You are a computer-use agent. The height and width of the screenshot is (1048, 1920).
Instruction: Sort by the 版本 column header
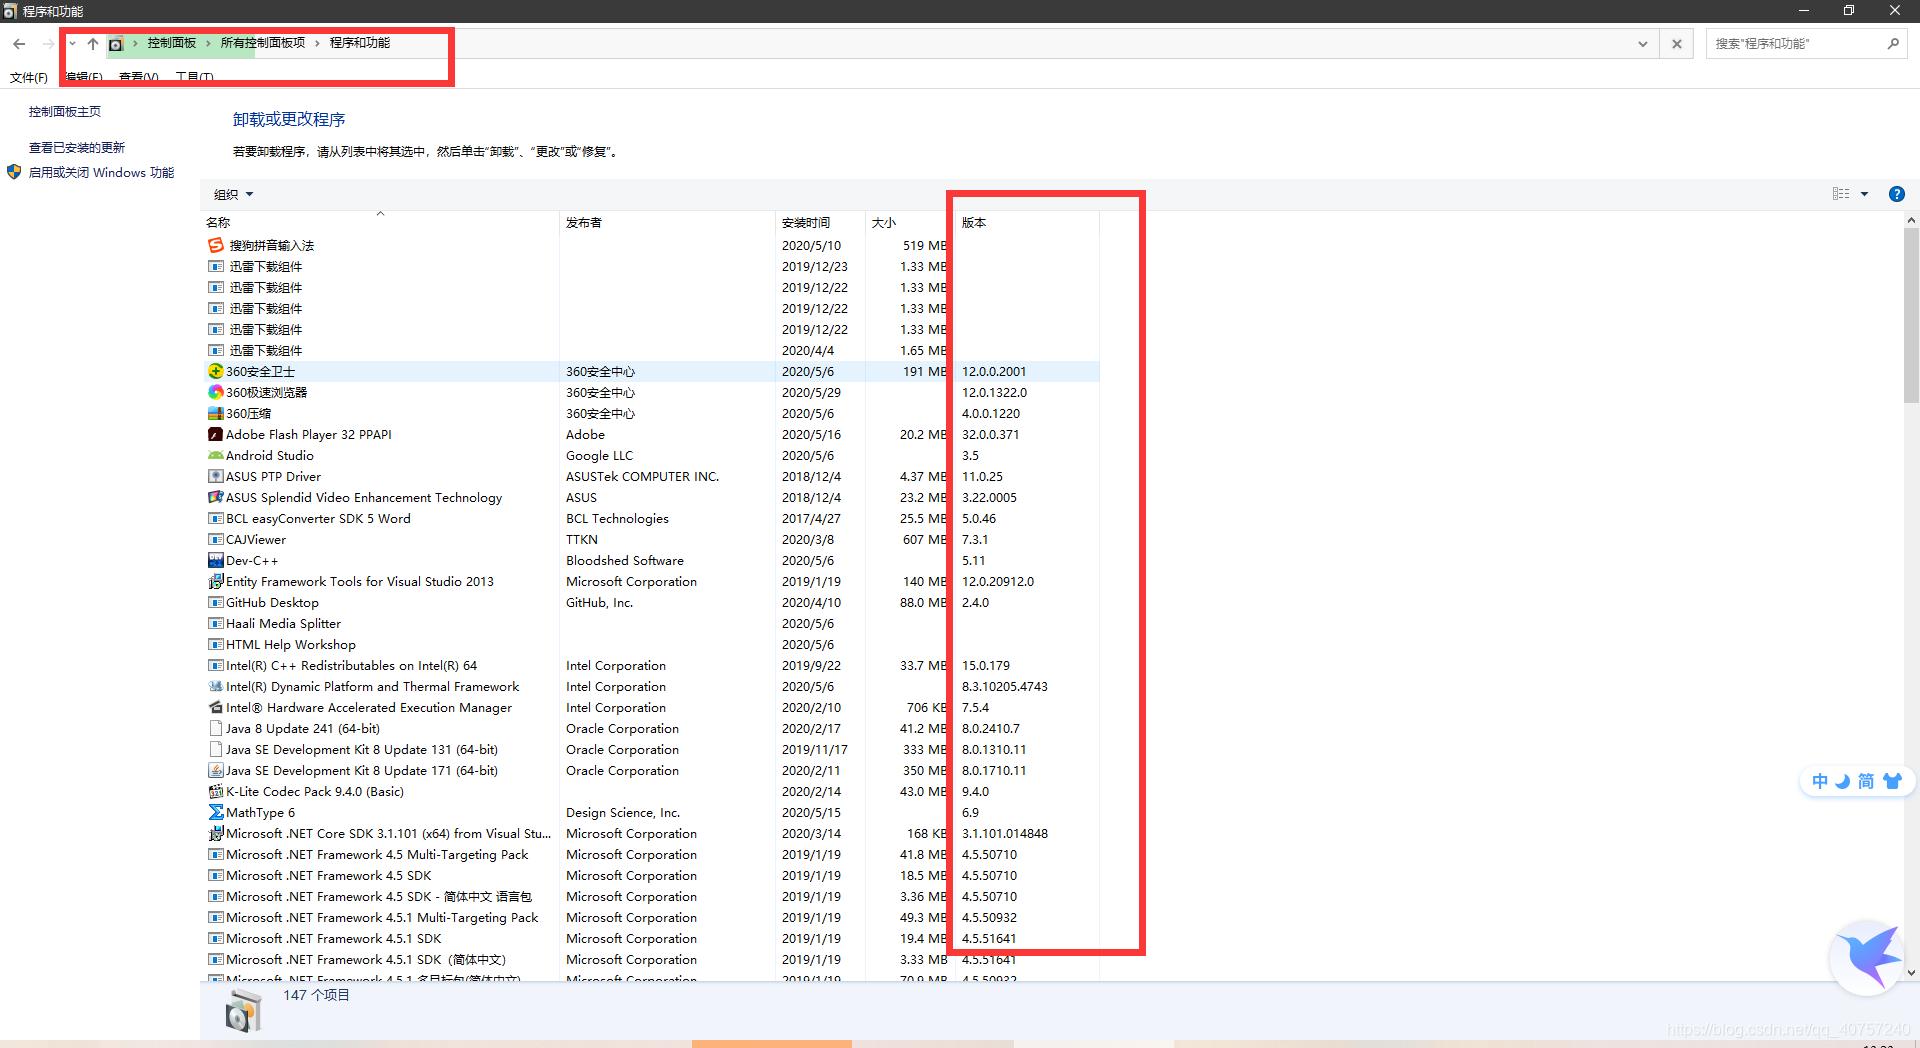pos(1026,222)
